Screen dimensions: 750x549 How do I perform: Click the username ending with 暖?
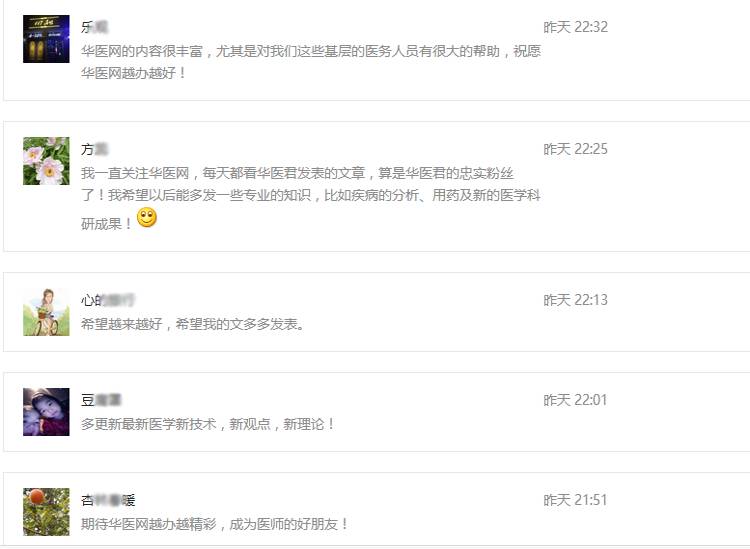(x=108, y=500)
